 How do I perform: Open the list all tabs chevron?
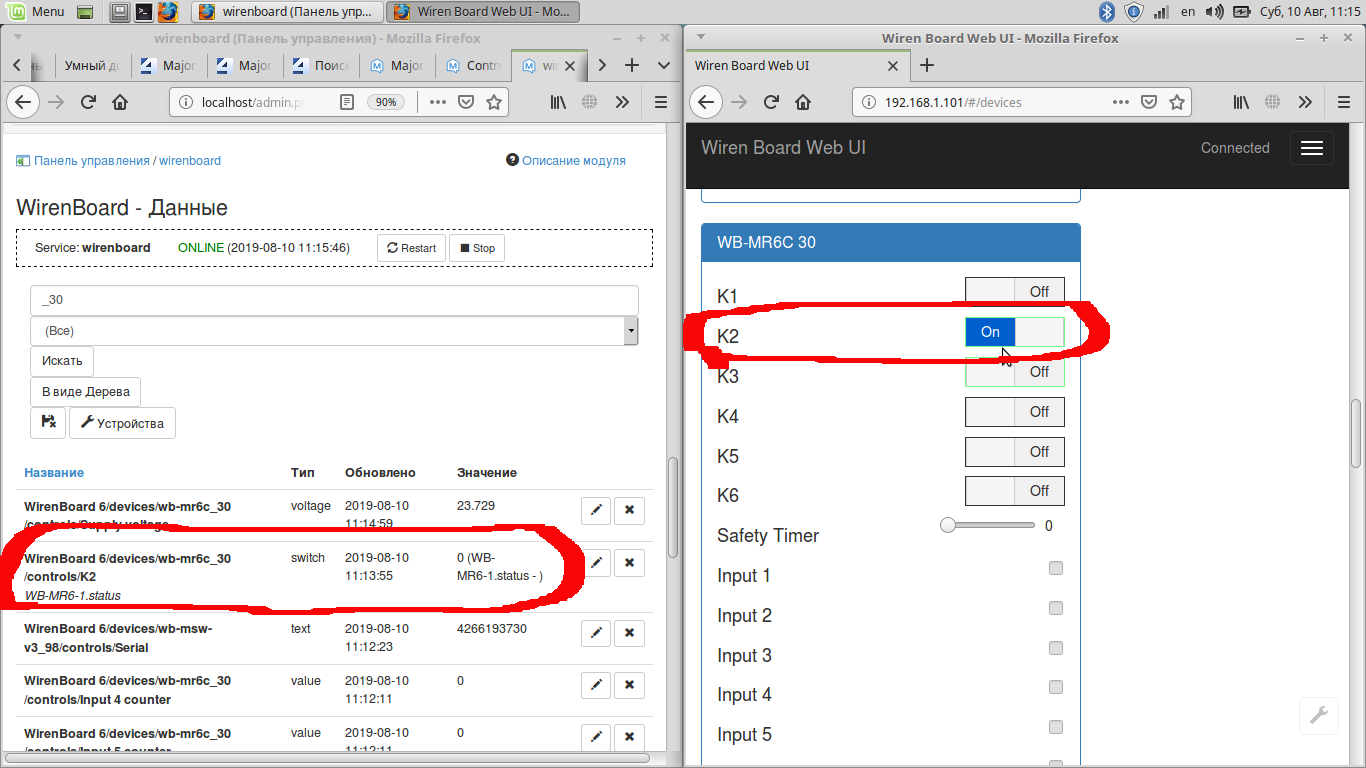[664, 65]
